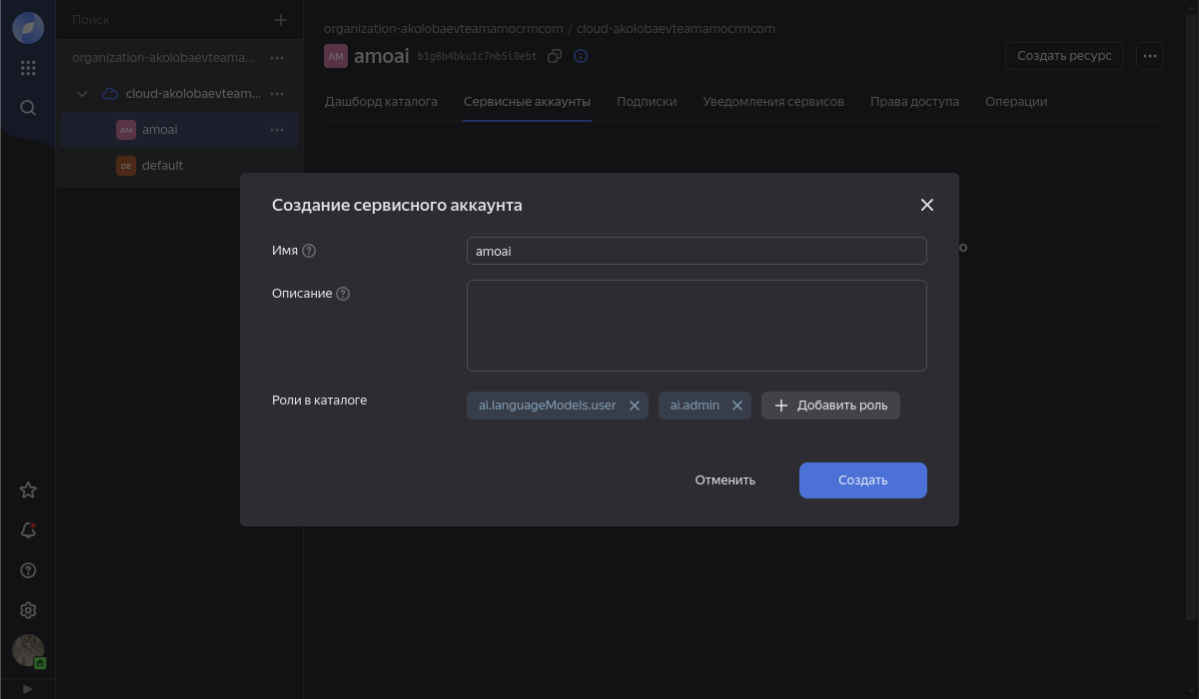
Task: Open the more options menu for amoai folder
Action: [x=277, y=130]
